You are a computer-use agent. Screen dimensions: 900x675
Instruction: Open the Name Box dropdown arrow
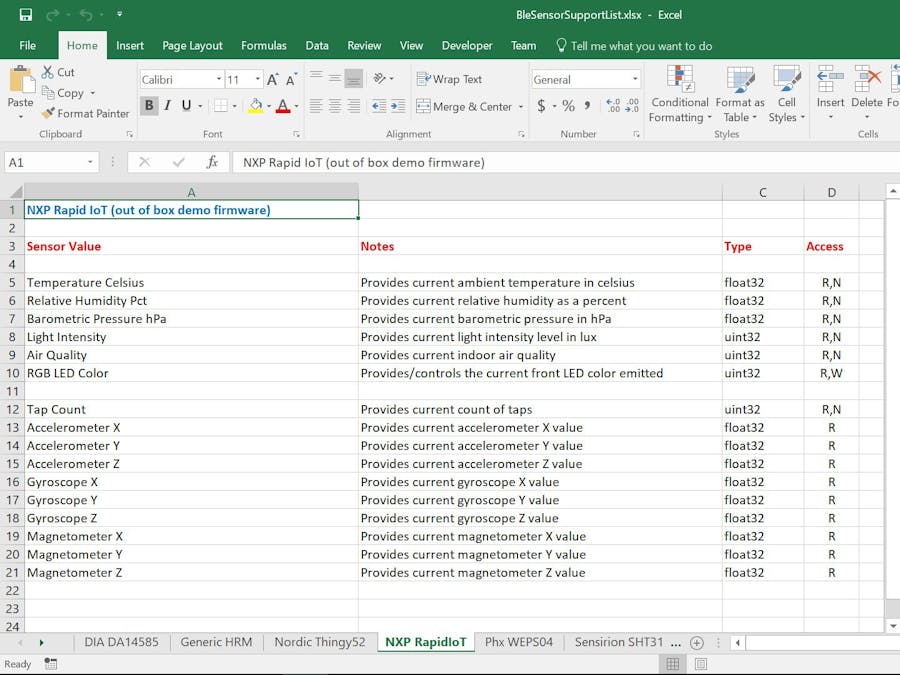90,162
